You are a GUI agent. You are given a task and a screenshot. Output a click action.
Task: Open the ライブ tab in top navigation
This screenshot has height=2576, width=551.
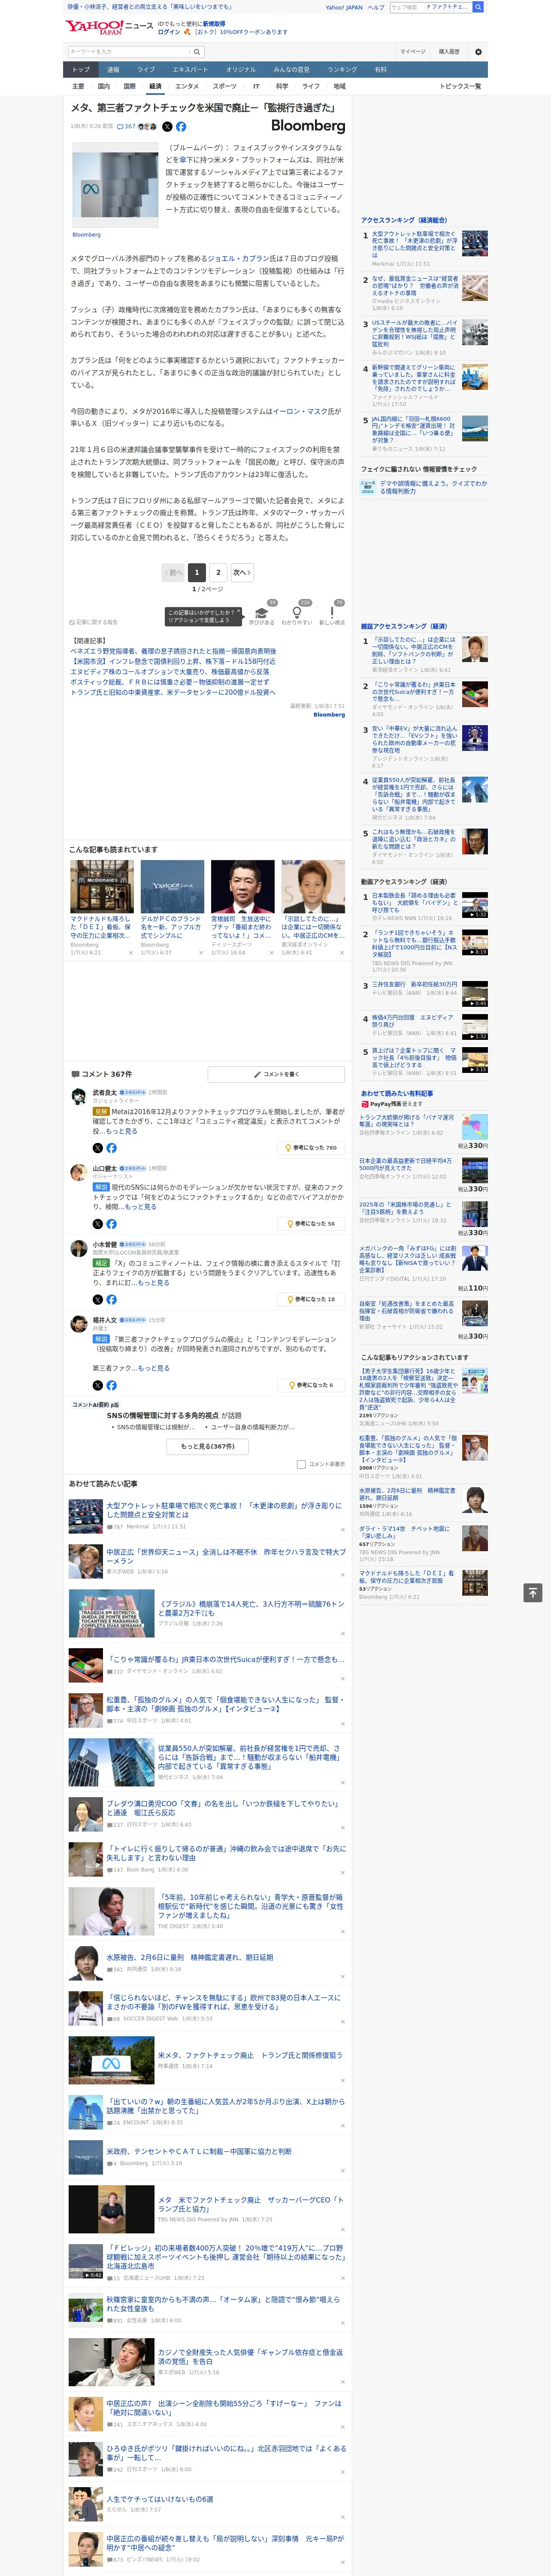[x=146, y=70]
